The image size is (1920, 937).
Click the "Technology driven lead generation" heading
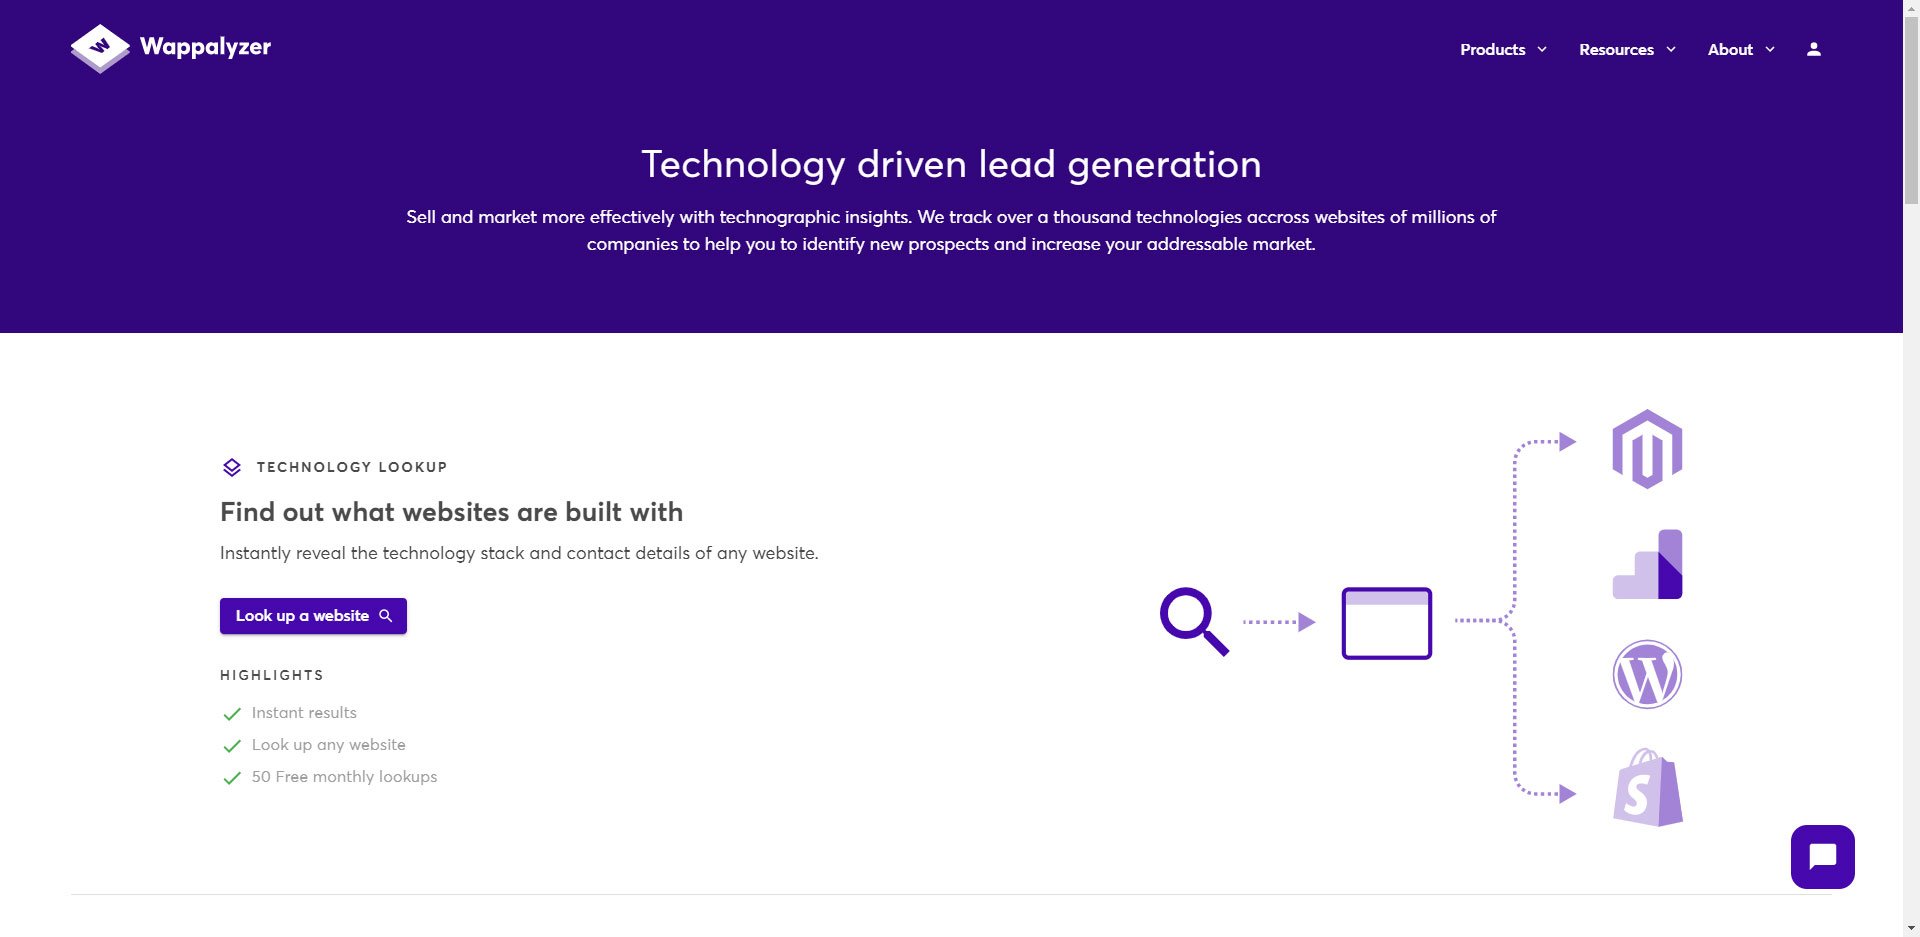click(951, 164)
